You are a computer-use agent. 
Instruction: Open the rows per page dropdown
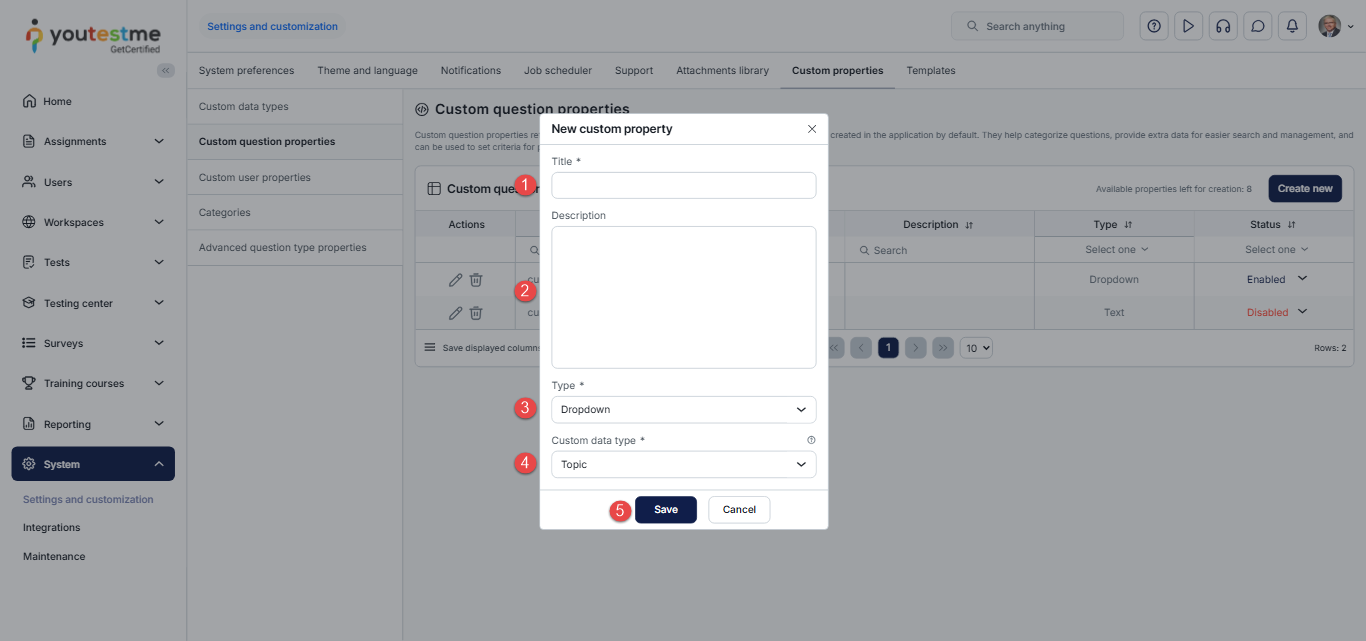tap(976, 348)
